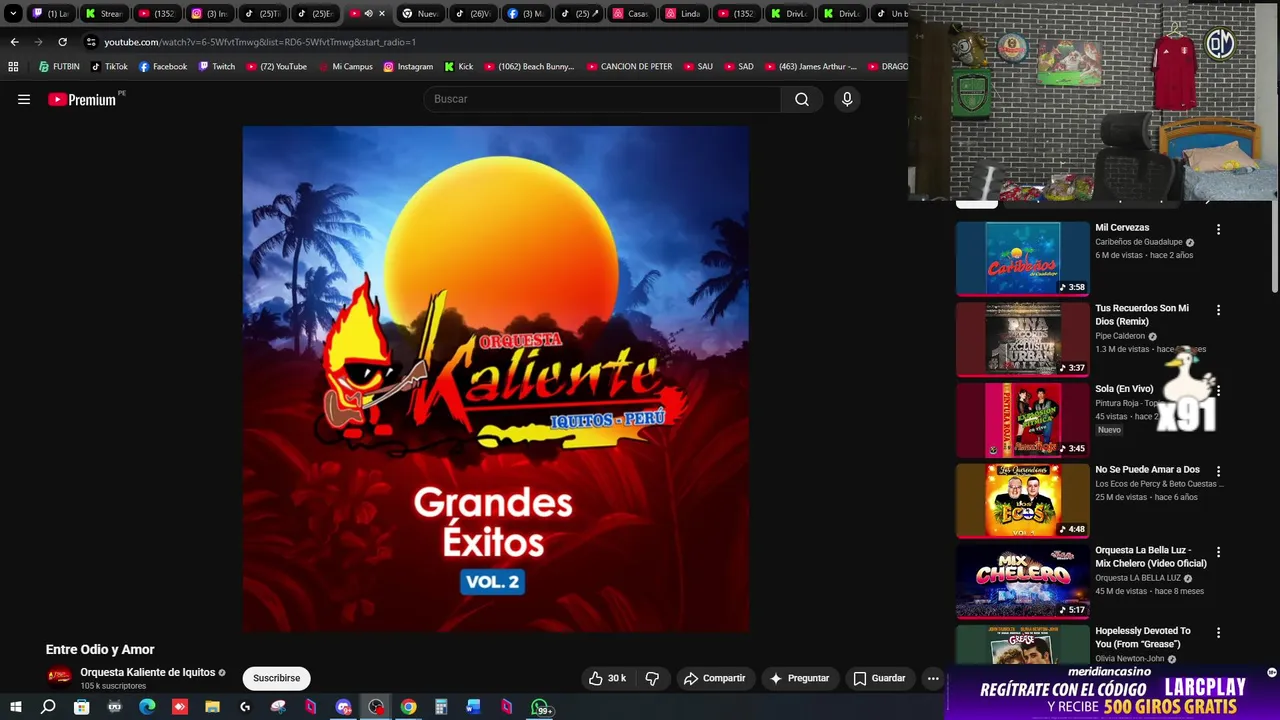The width and height of the screenshot is (1280, 720).
Task: Open options menu for No Se Puede Amar a Dos
Action: click(x=1218, y=471)
